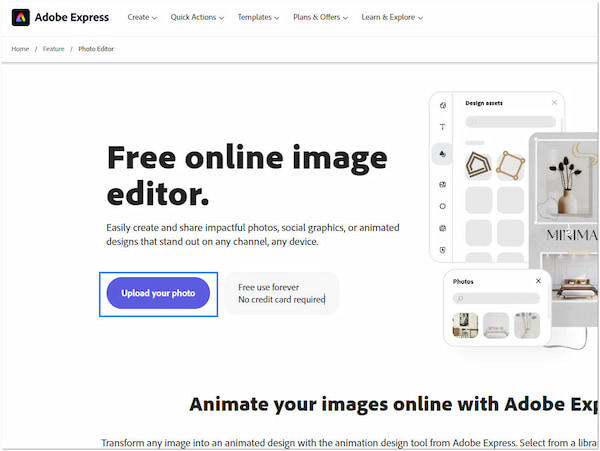Go to Feature breadcrumb link
Image resolution: width=600 pixels, height=451 pixels.
click(x=54, y=49)
